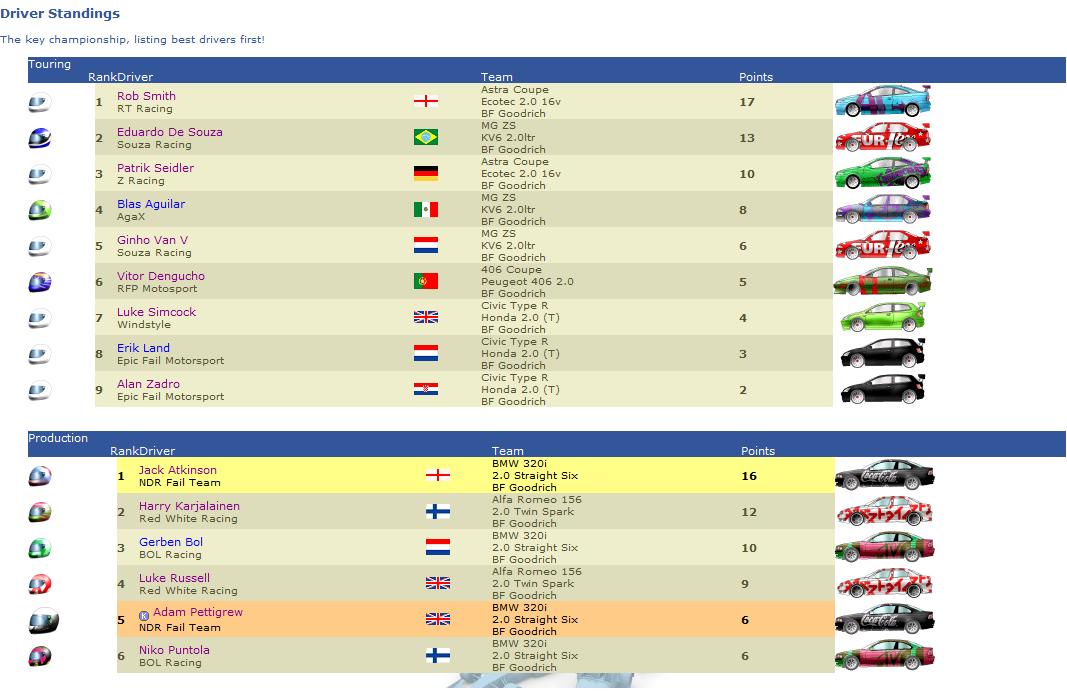Click the Finland flag beside Harry Karjalainen
This screenshot has height=692, width=1067.
click(438, 512)
